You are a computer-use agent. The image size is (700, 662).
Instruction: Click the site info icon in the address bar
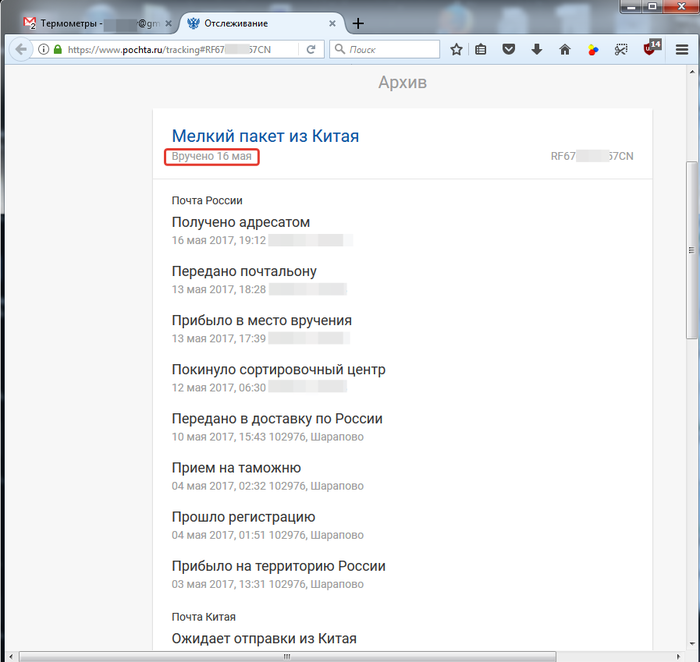pos(44,49)
